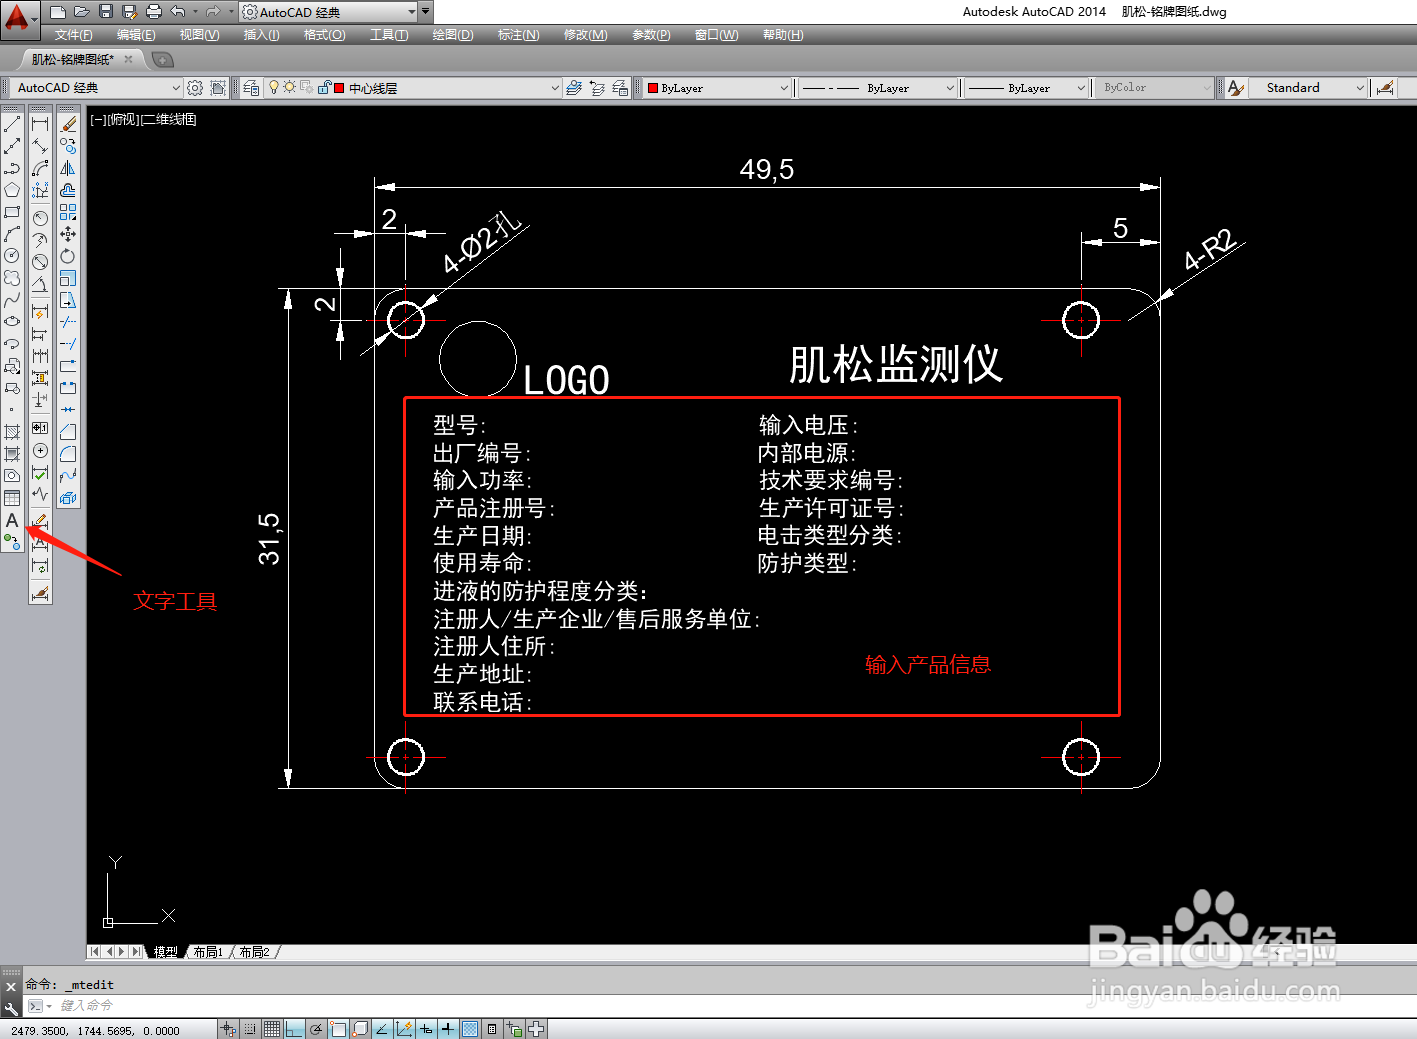Image resolution: width=1417 pixels, height=1039 pixels.
Task: Toggle Snap mode in status bar
Action: [x=250, y=1029]
